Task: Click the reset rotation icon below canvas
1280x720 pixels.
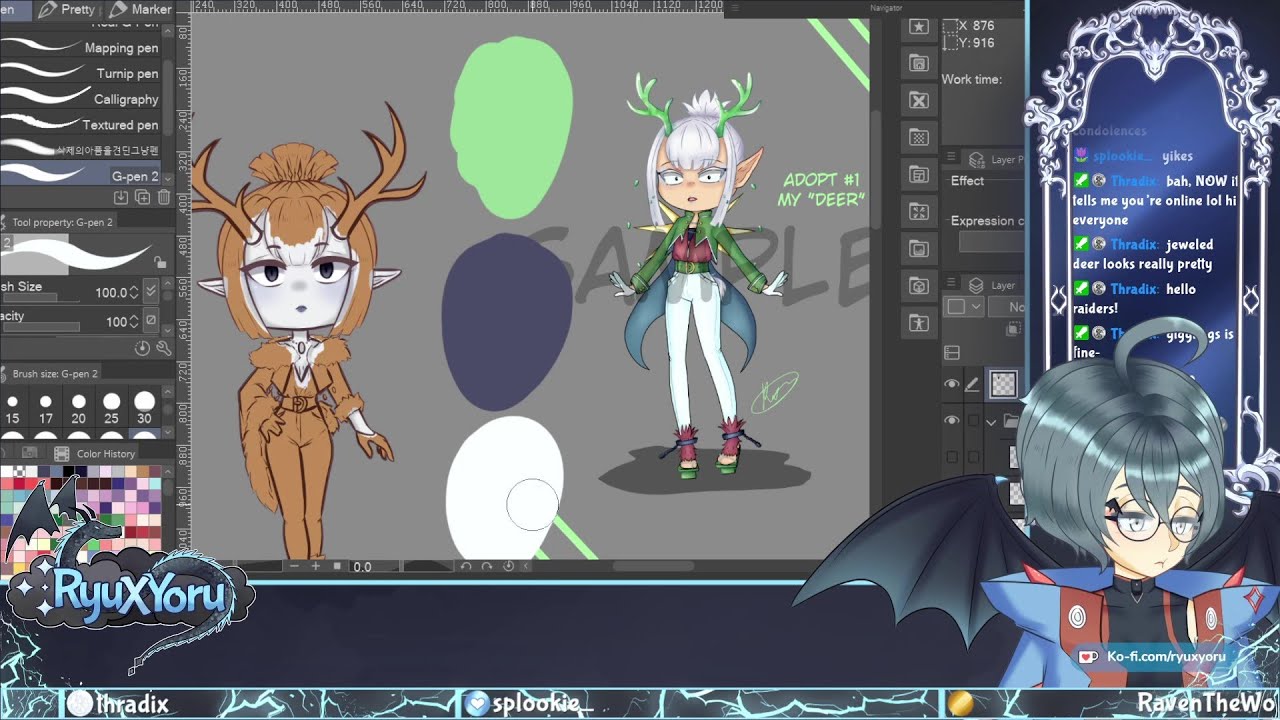Action: [x=508, y=566]
